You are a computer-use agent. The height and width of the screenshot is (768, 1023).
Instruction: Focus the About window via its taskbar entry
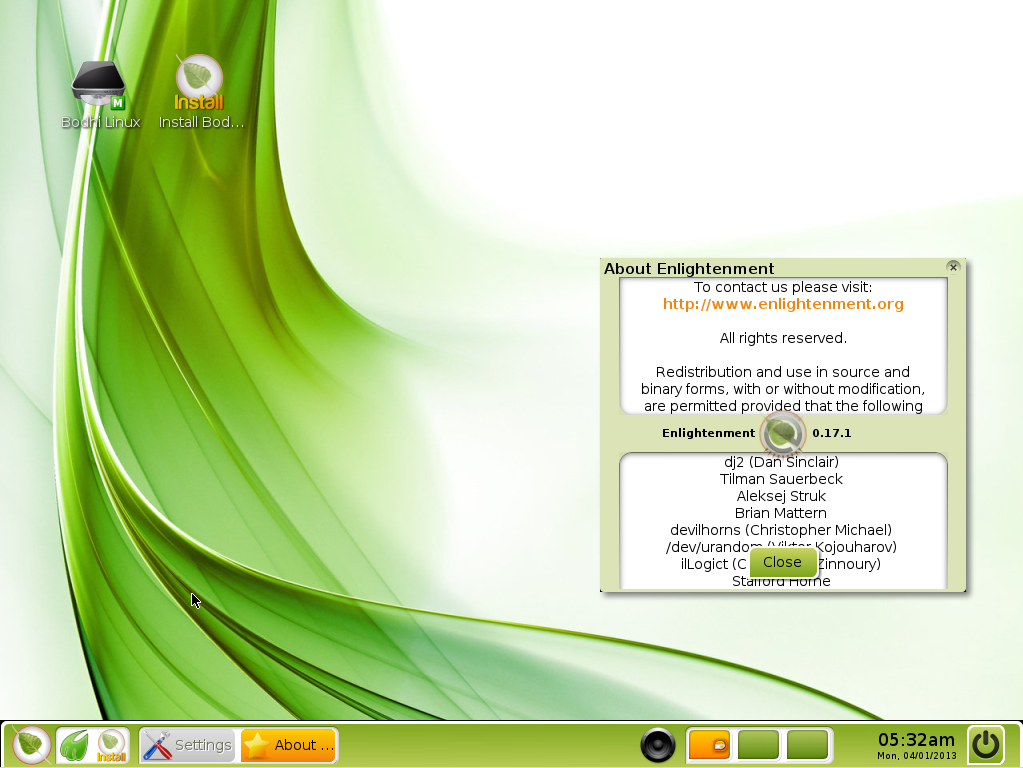(288, 744)
